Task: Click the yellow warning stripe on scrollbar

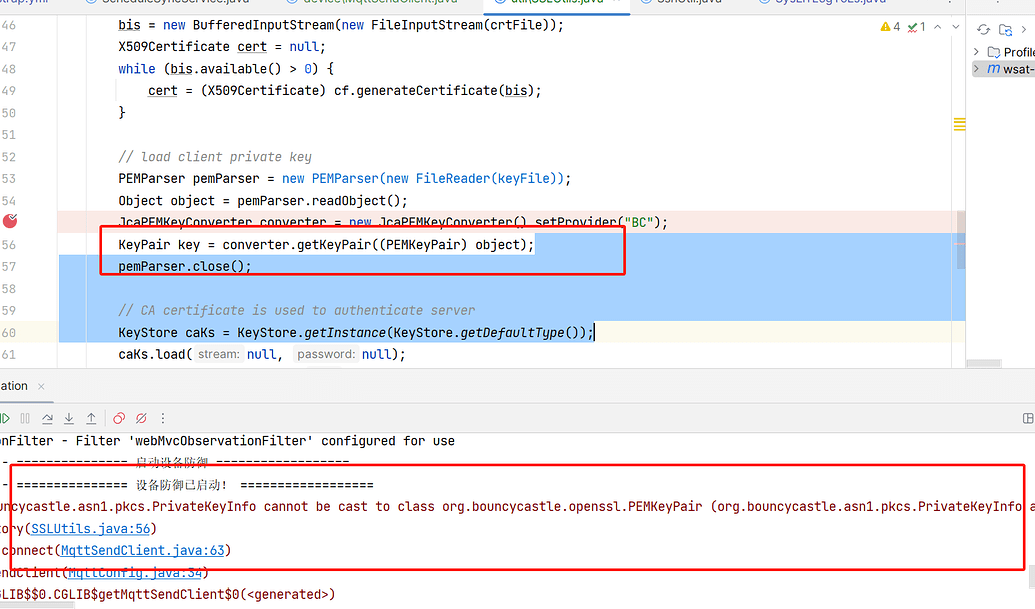Action: coord(959,124)
